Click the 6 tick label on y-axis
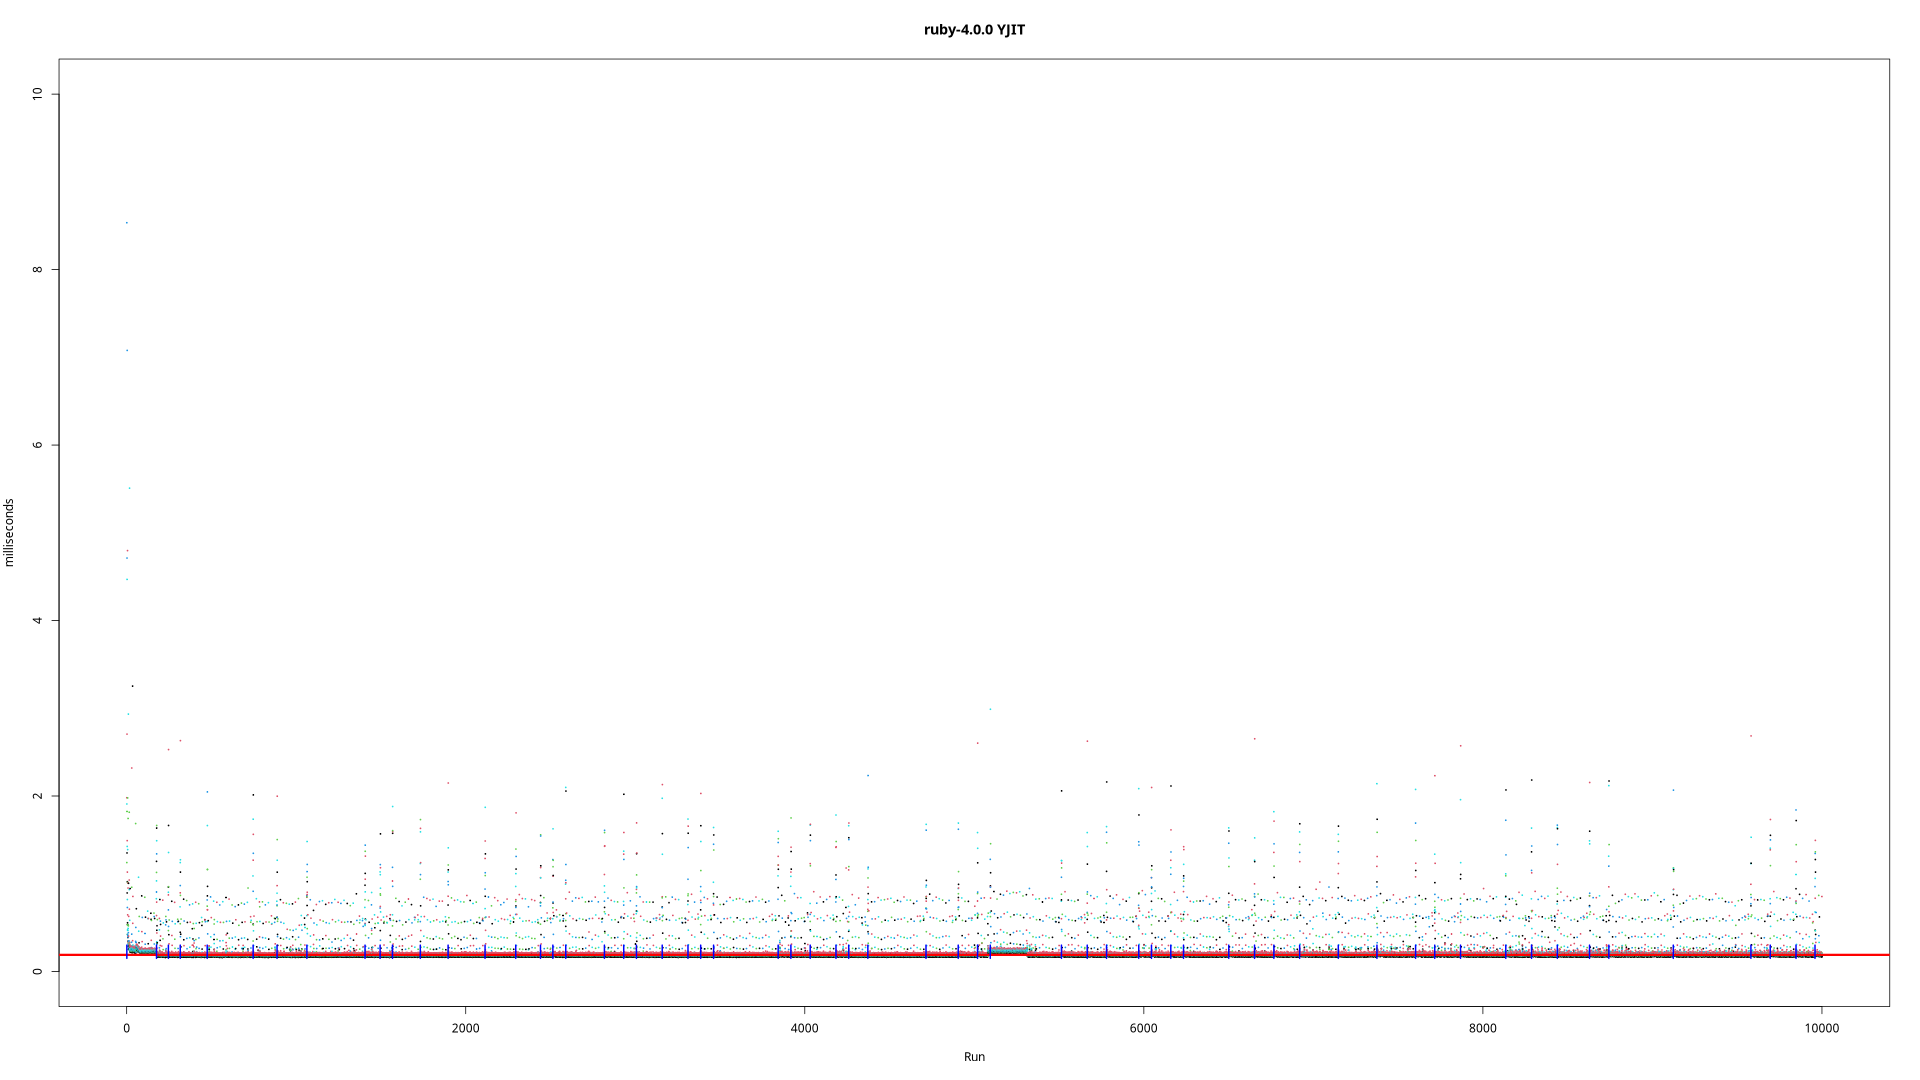This screenshot has width=1920, height=1080. click(38, 444)
